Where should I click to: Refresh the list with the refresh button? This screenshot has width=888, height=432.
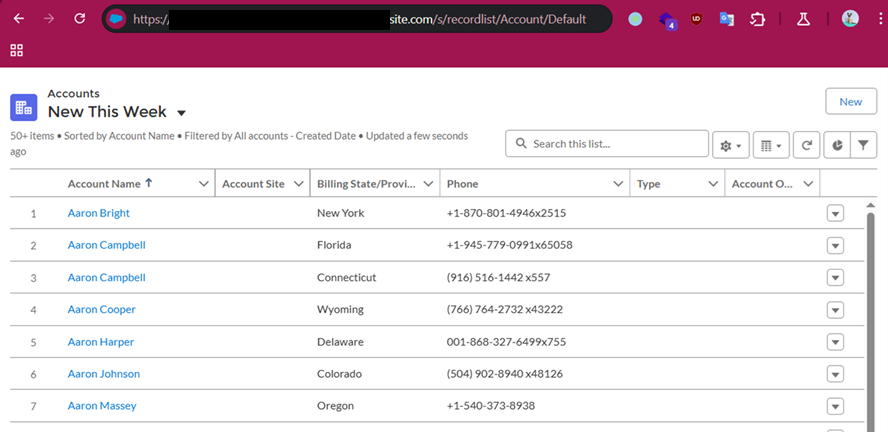click(806, 146)
